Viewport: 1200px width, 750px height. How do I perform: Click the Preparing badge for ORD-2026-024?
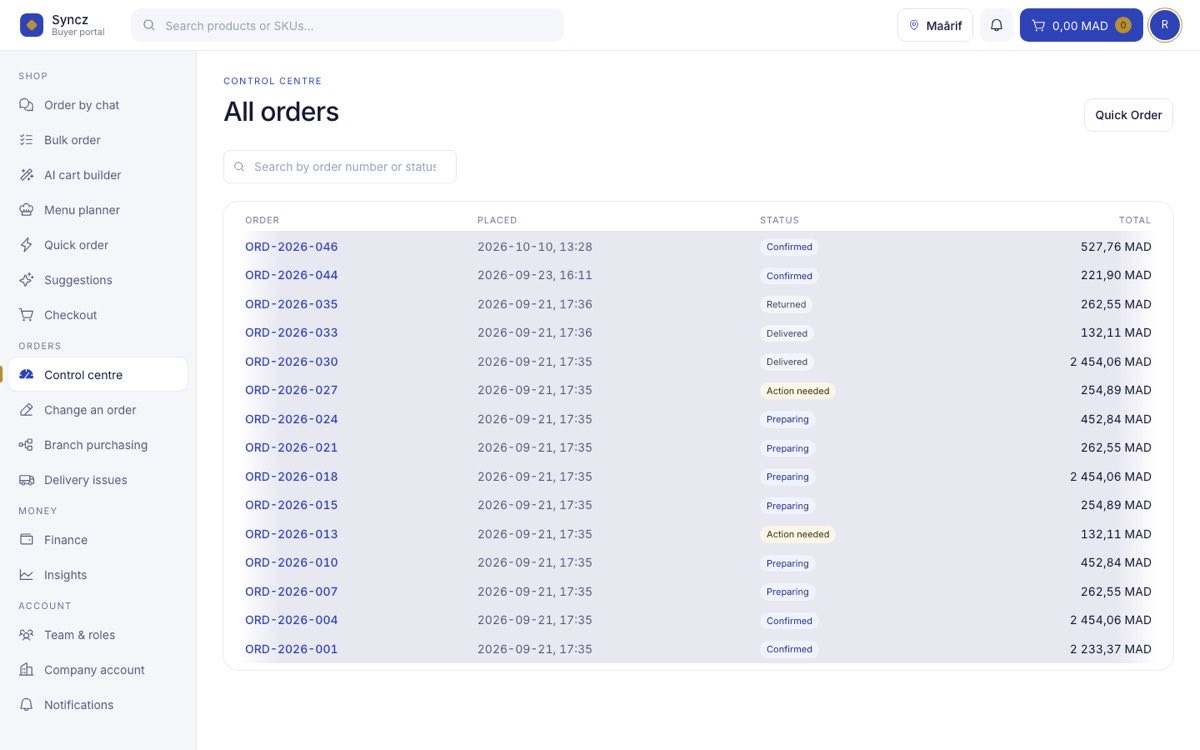point(788,419)
